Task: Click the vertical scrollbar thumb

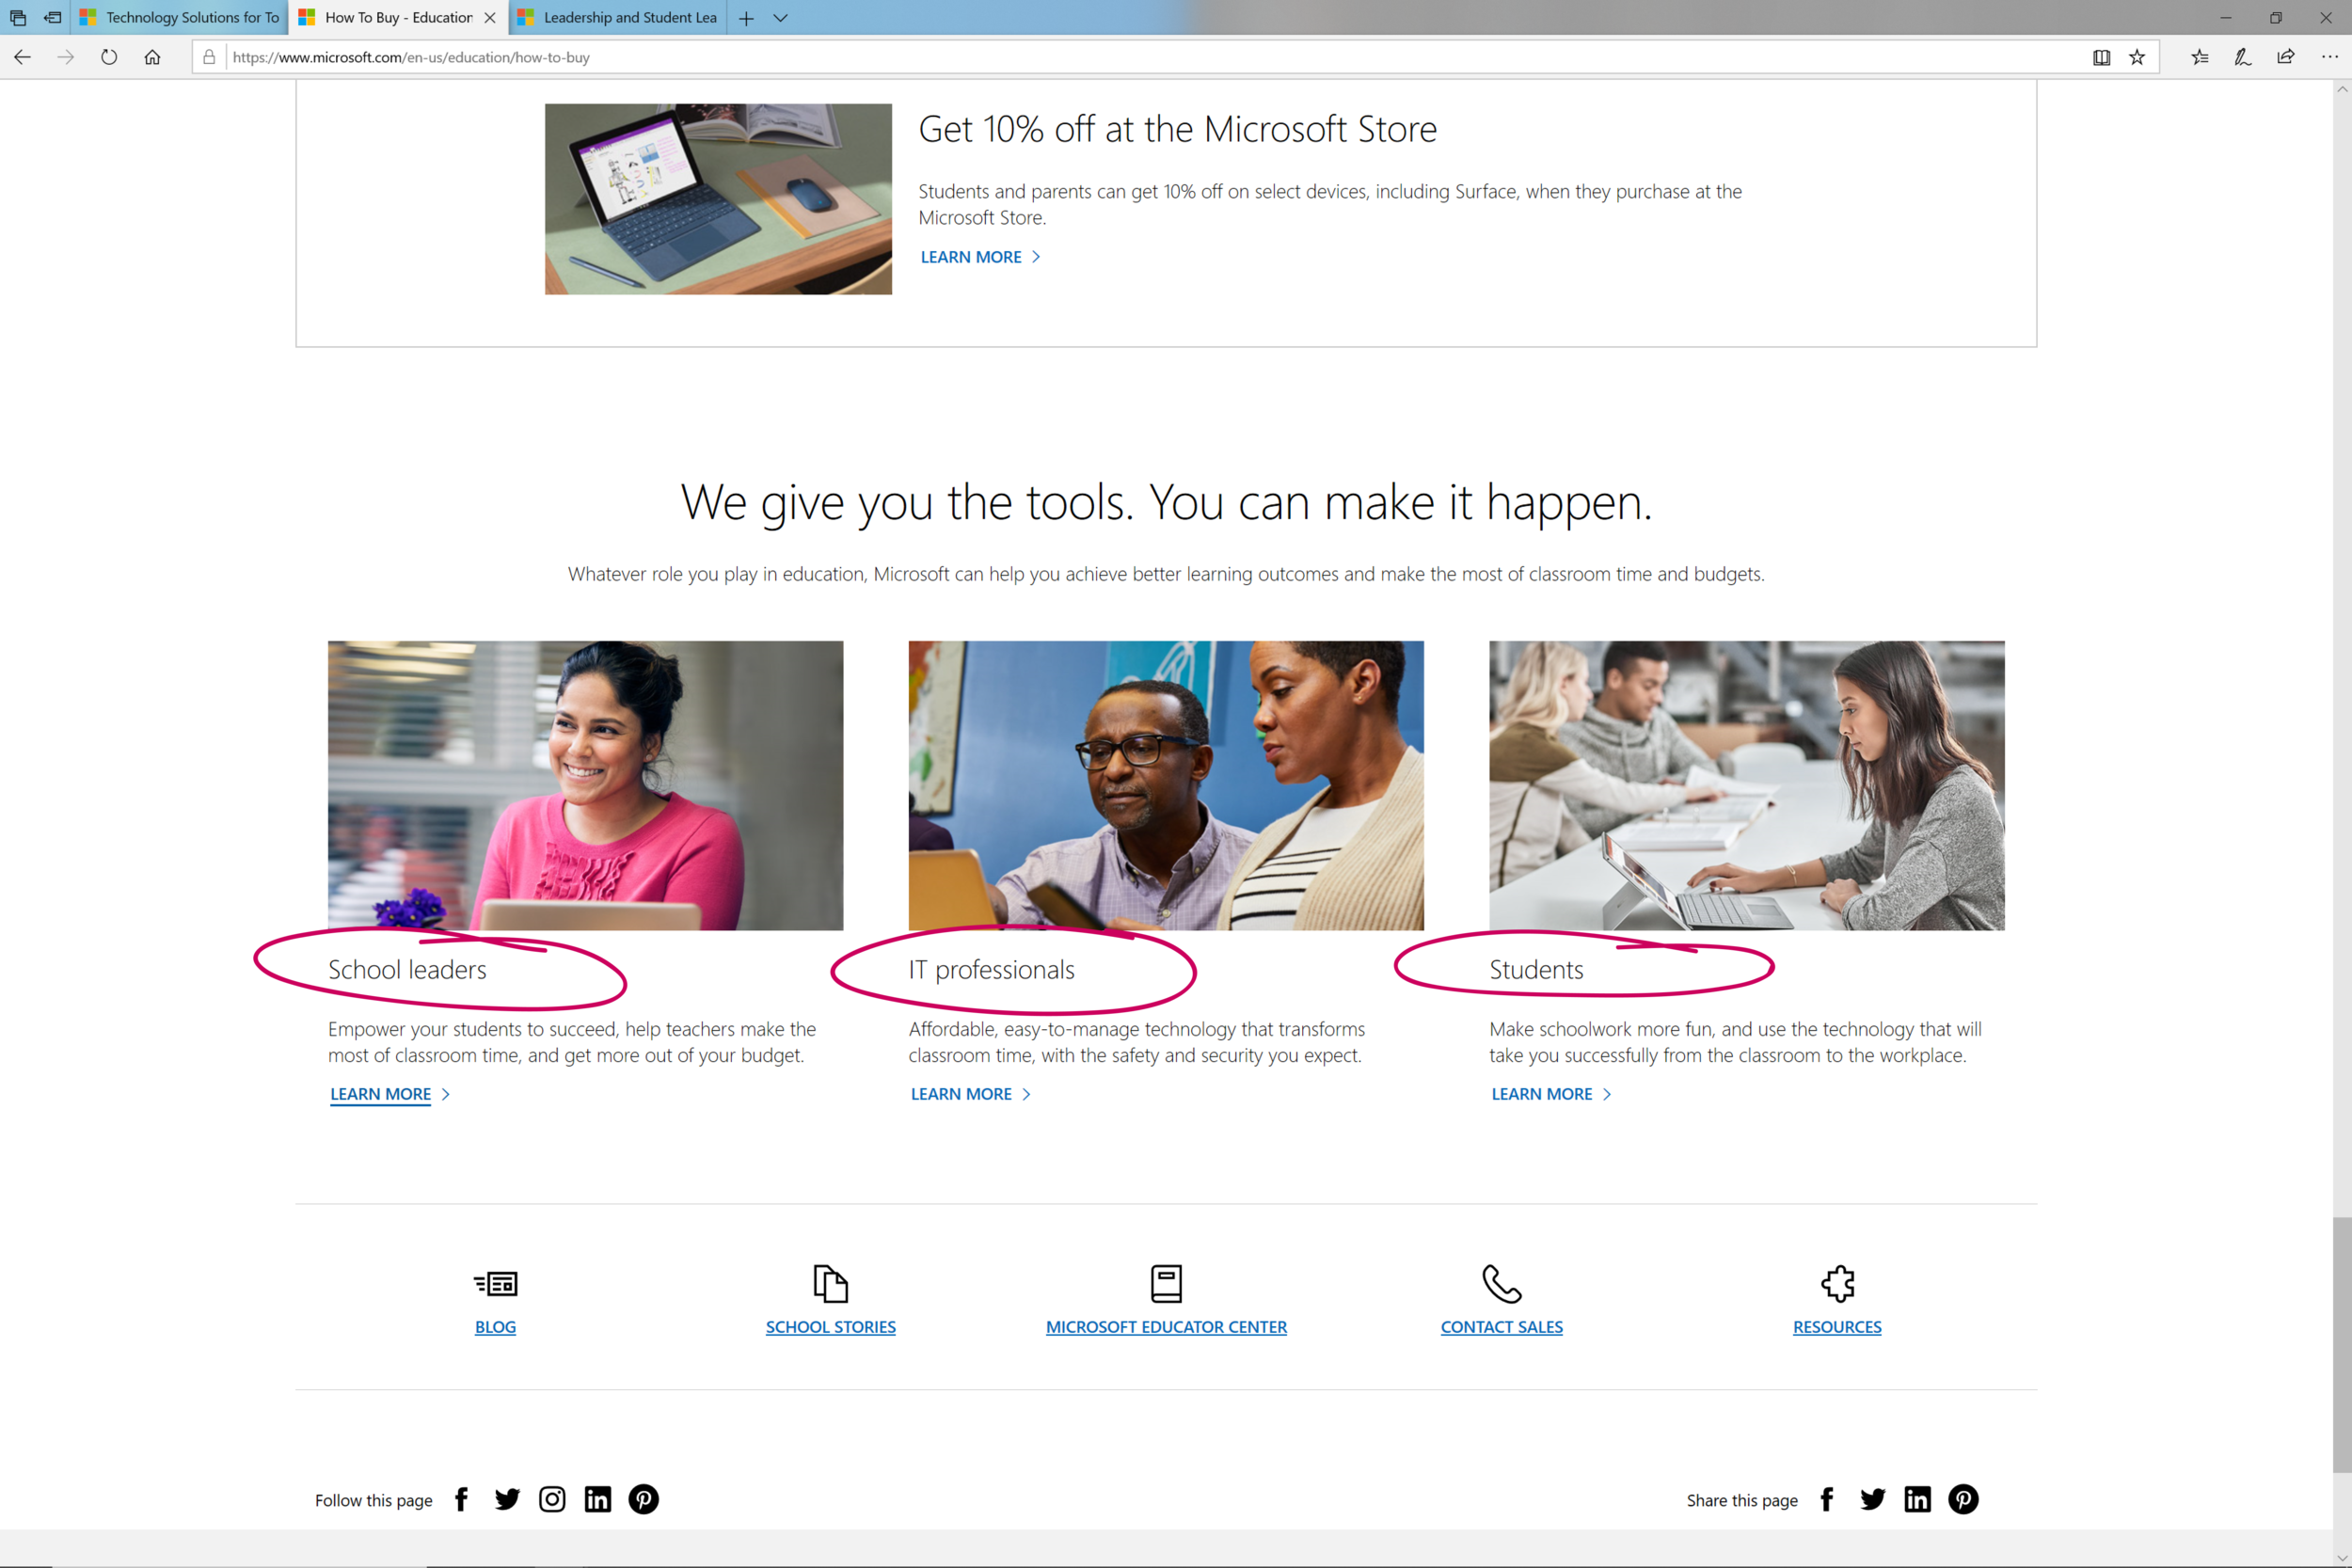Action: (x=2342, y=1343)
